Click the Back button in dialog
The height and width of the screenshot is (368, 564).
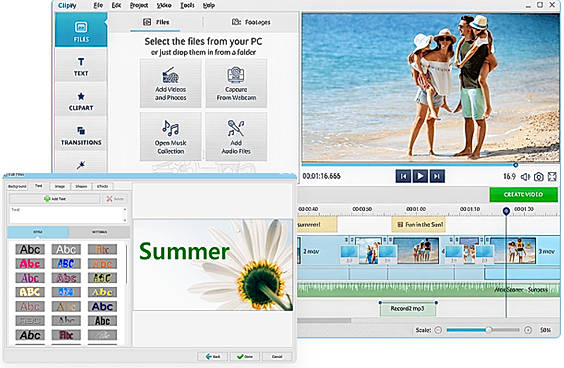[213, 356]
